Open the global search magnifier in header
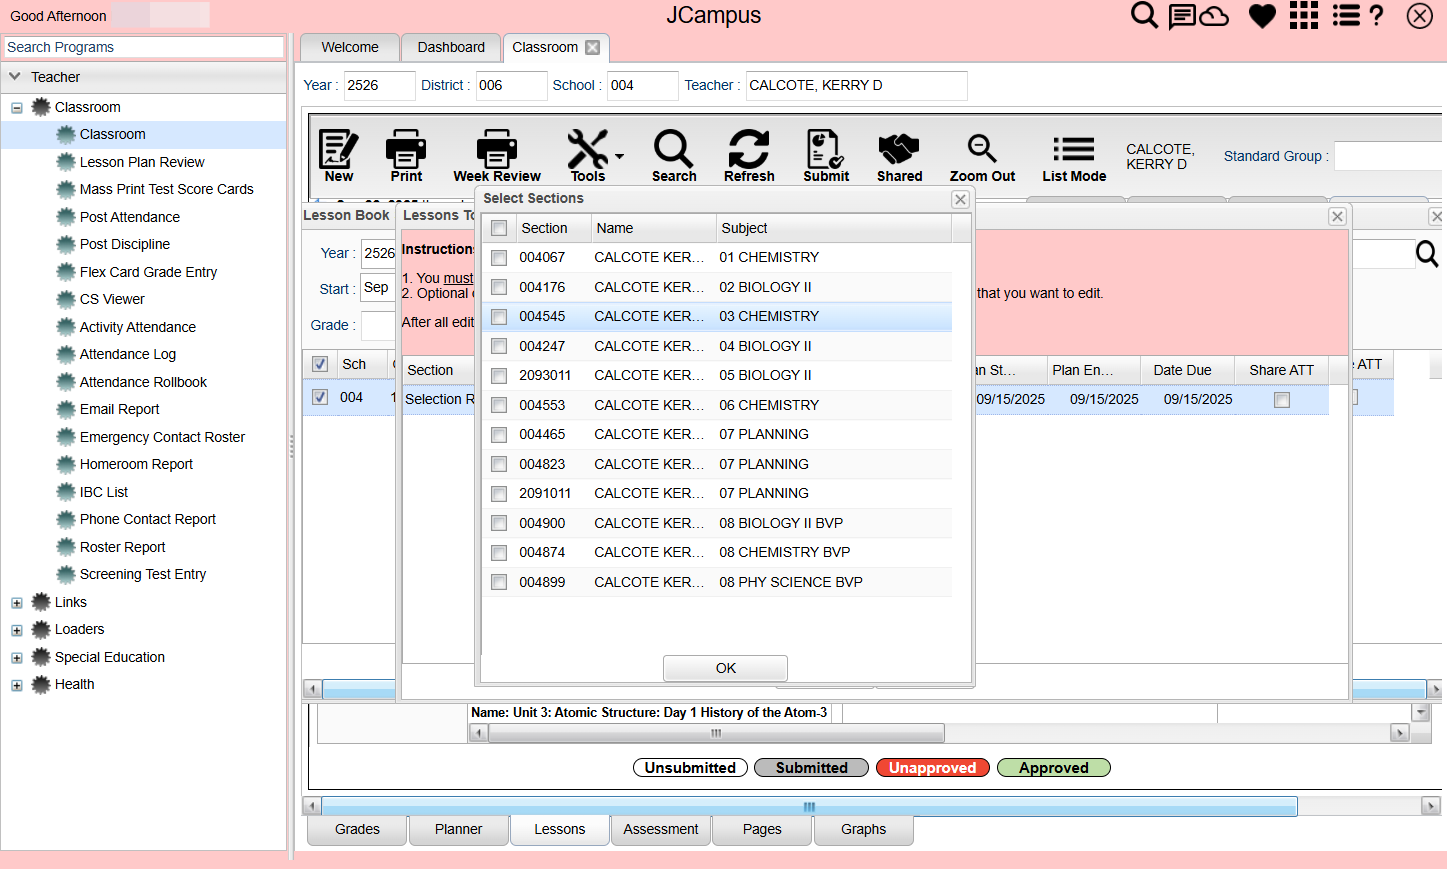Screen dimensions: 1447x869 (x=1144, y=16)
